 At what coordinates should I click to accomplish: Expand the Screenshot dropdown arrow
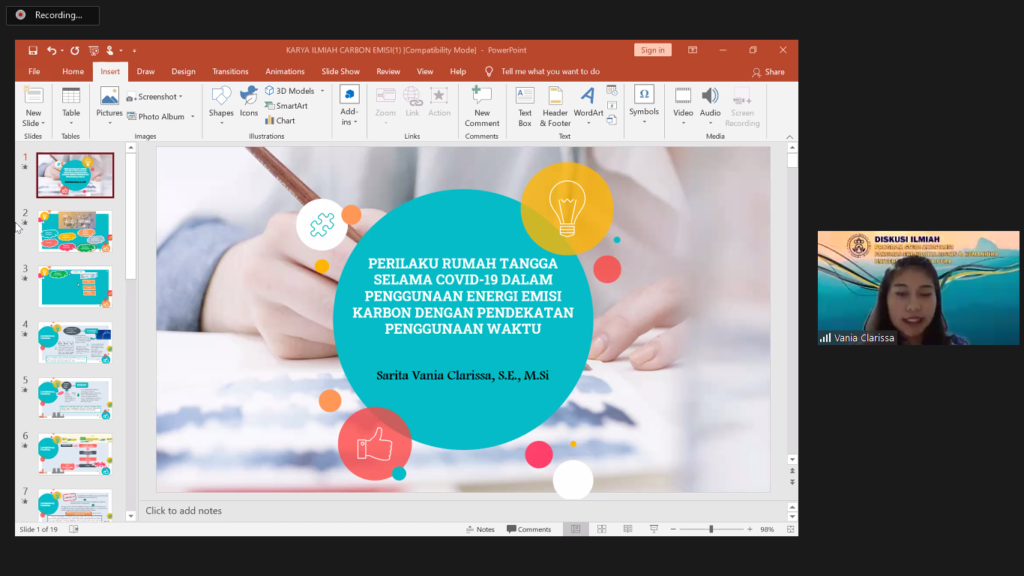[x=181, y=97]
